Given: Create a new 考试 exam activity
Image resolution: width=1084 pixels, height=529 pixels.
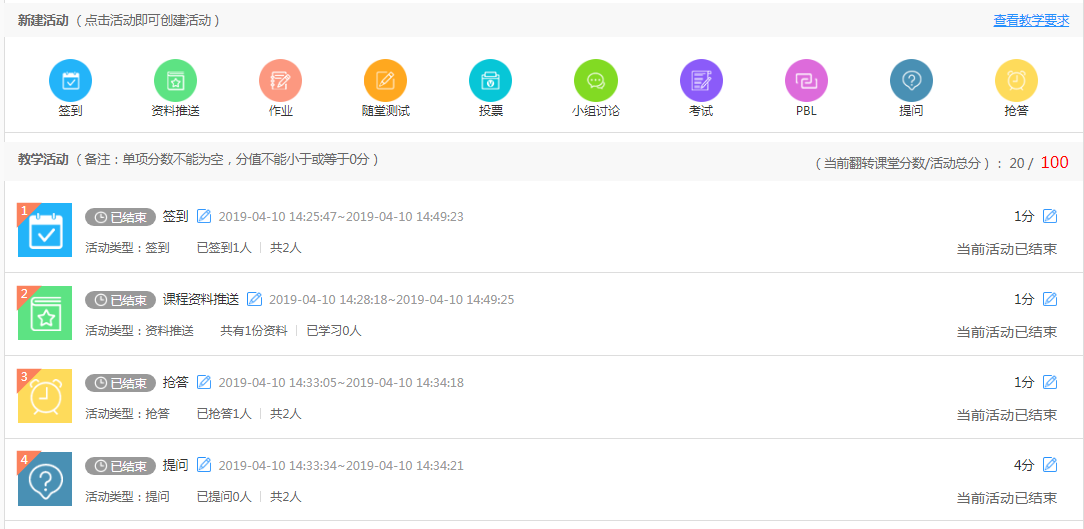Looking at the screenshot, I should click(x=701, y=80).
